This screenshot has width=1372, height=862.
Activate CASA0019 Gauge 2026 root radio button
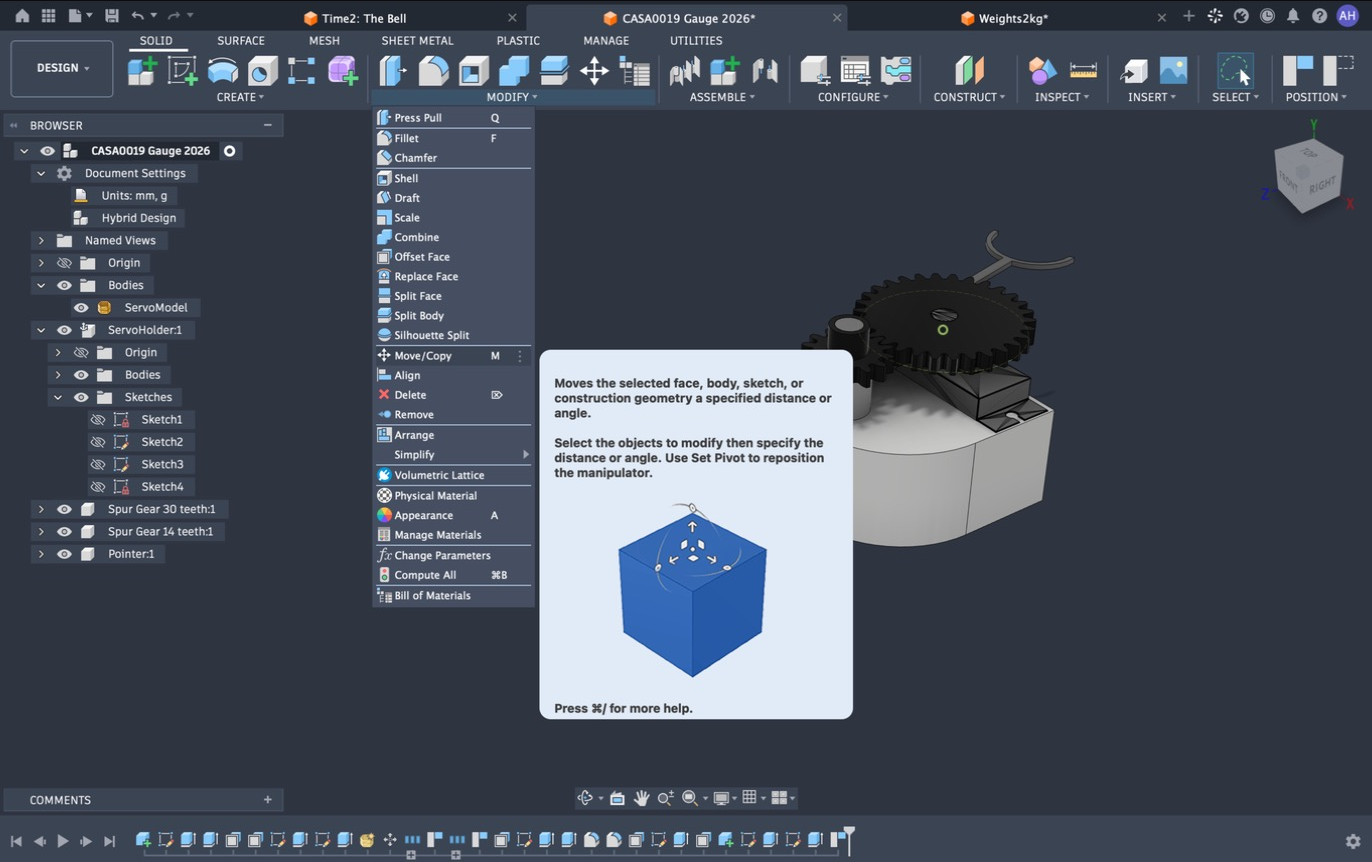pyautogui.click(x=229, y=151)
